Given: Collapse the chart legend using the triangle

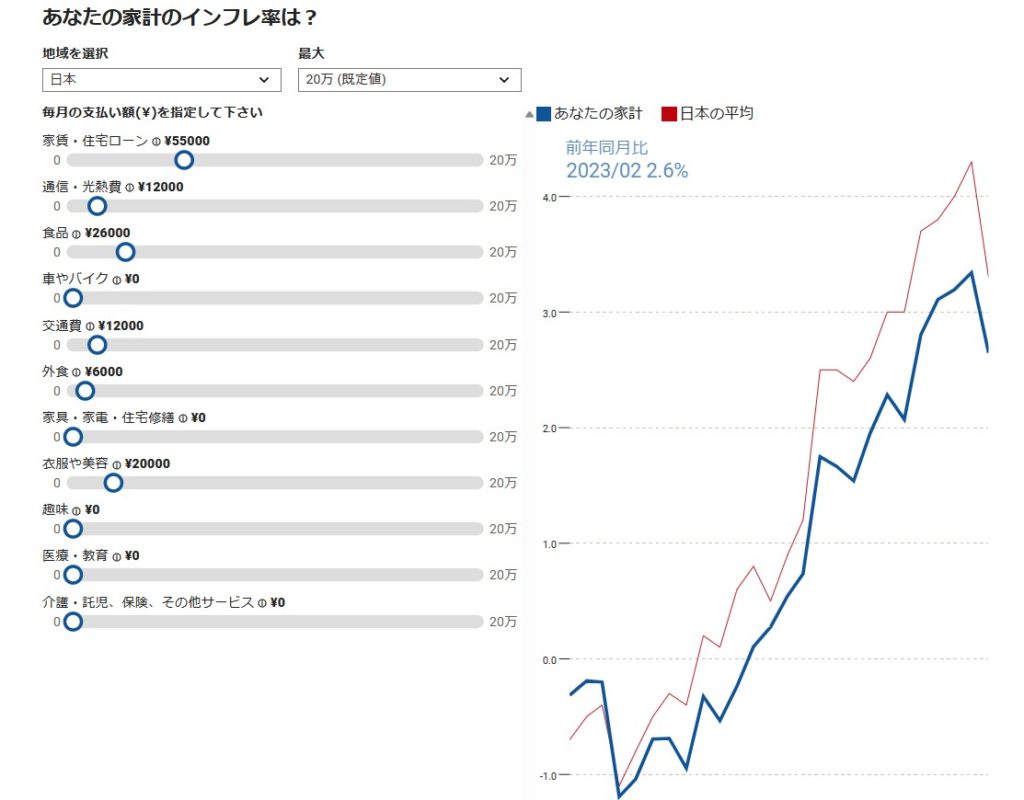Looking at the screenshot, I should 529,115.
